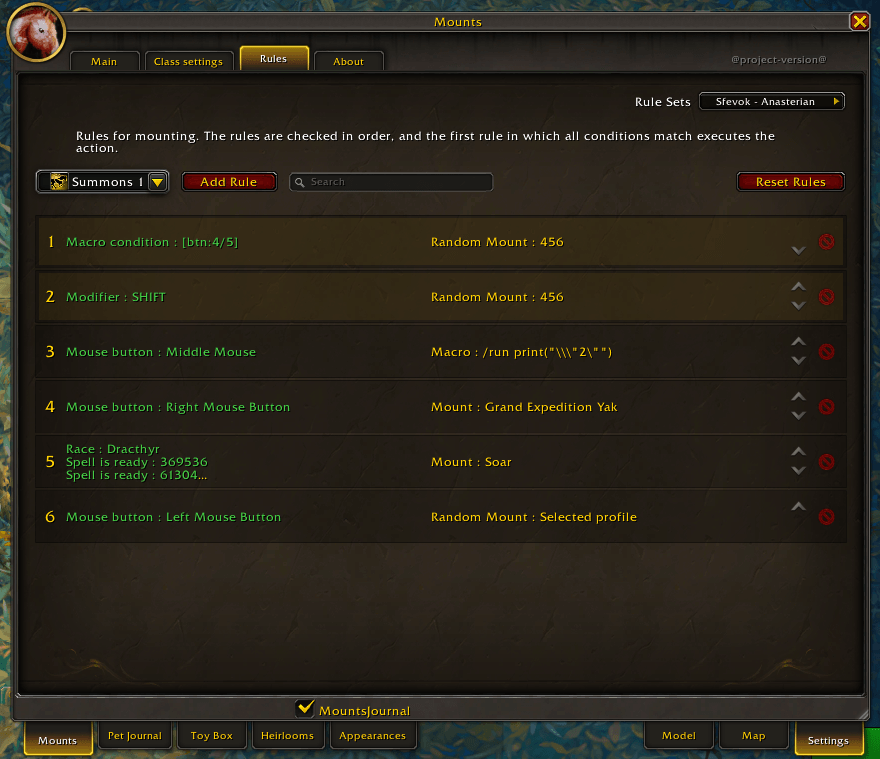Remove the Grand Expedition Yak rule
Image resolution: width=880 pixels, height=759 pixels.
click(x=826, y=407)
